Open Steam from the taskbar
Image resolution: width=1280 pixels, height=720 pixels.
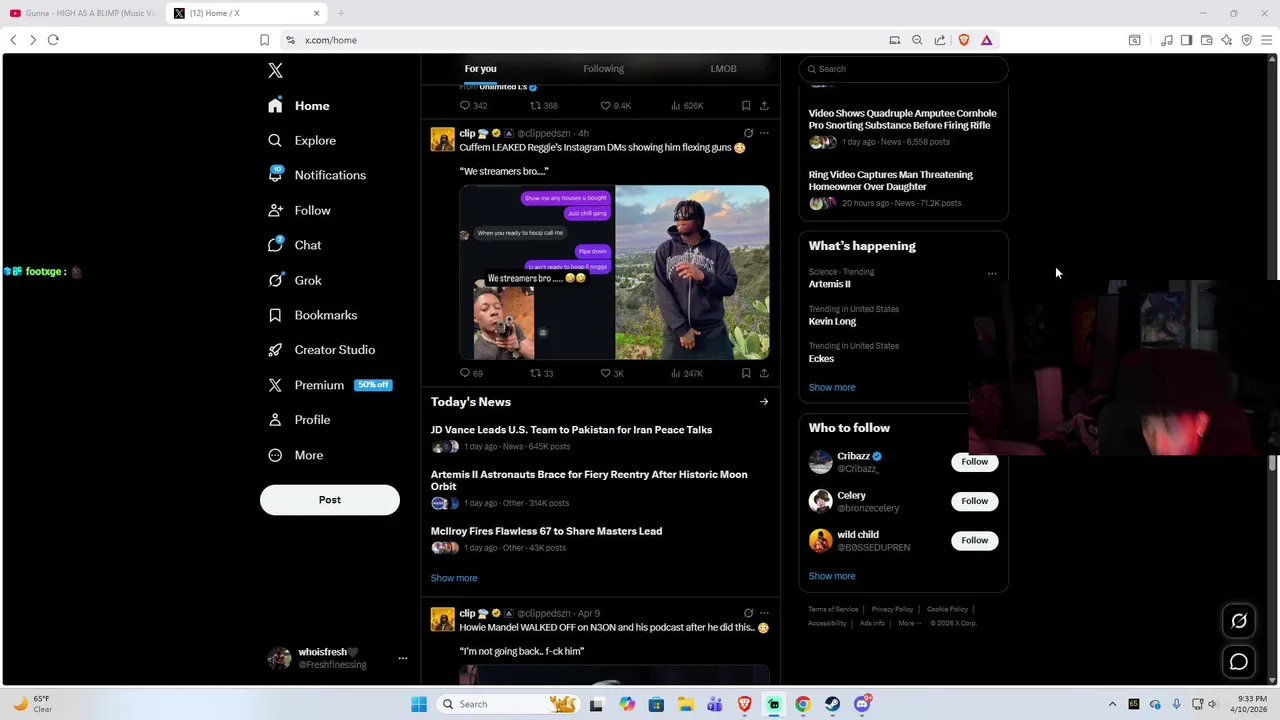(x=832, y=704)
